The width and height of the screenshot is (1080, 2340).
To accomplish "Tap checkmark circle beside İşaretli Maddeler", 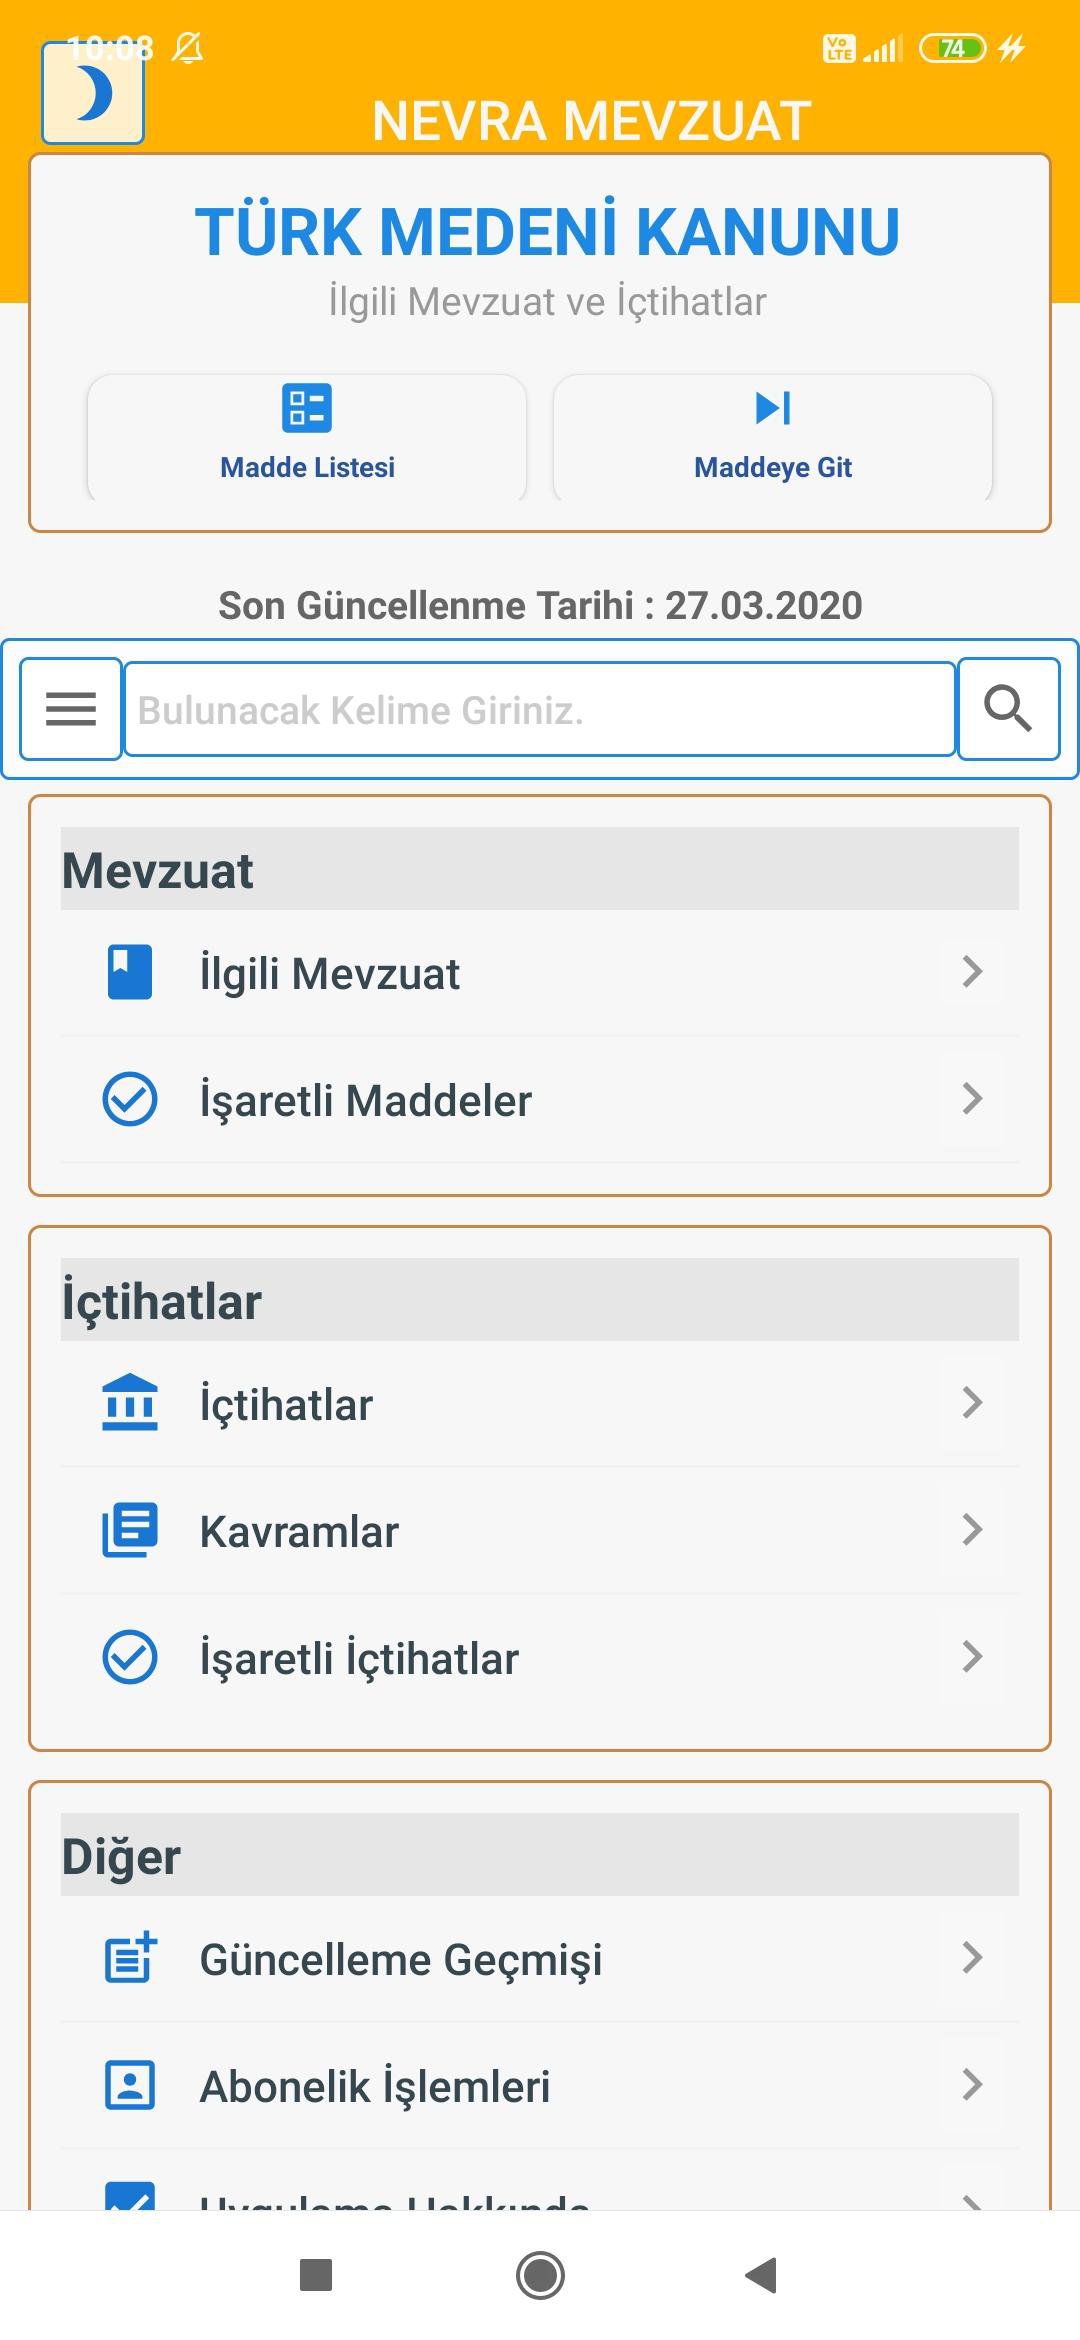I will click(130, 1099).
